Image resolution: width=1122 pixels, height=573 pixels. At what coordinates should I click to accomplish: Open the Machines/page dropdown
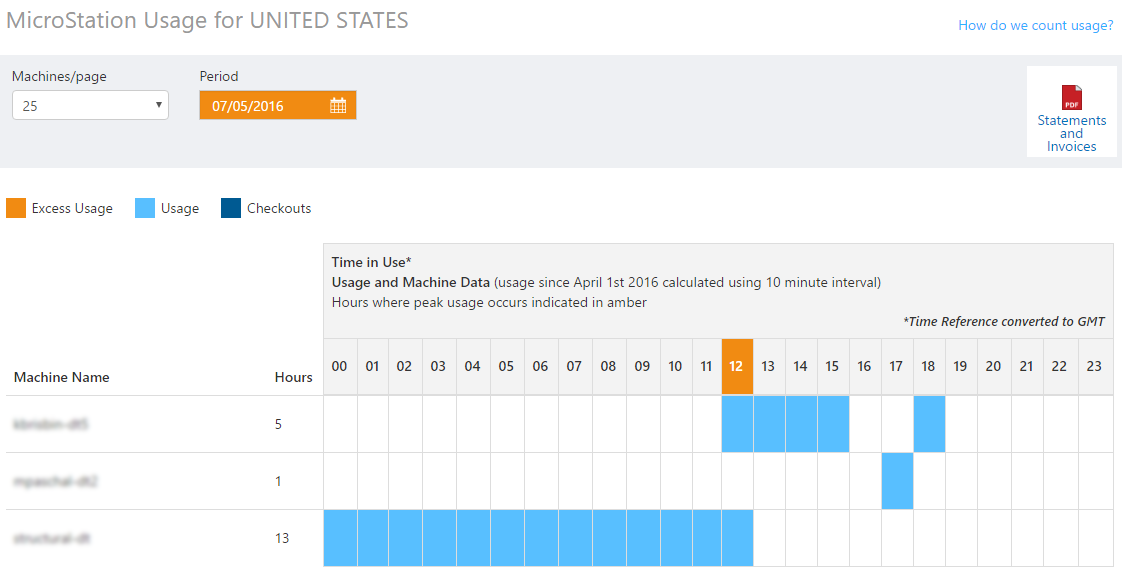click(x=90, y=105)
